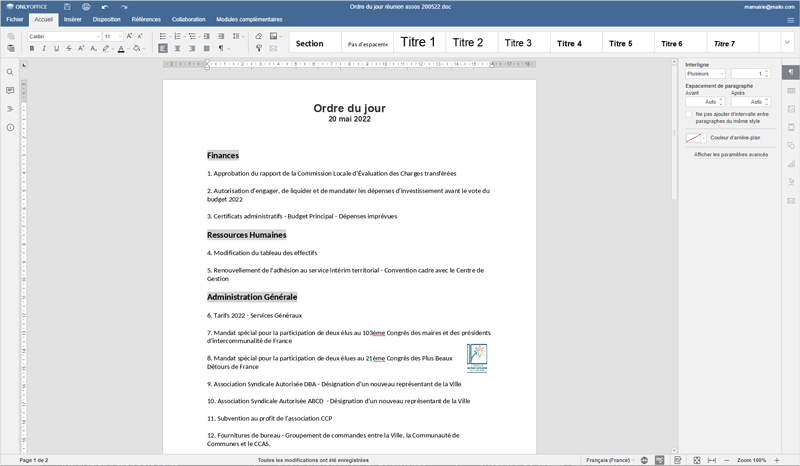Open the Références tab

coord(146,19)
